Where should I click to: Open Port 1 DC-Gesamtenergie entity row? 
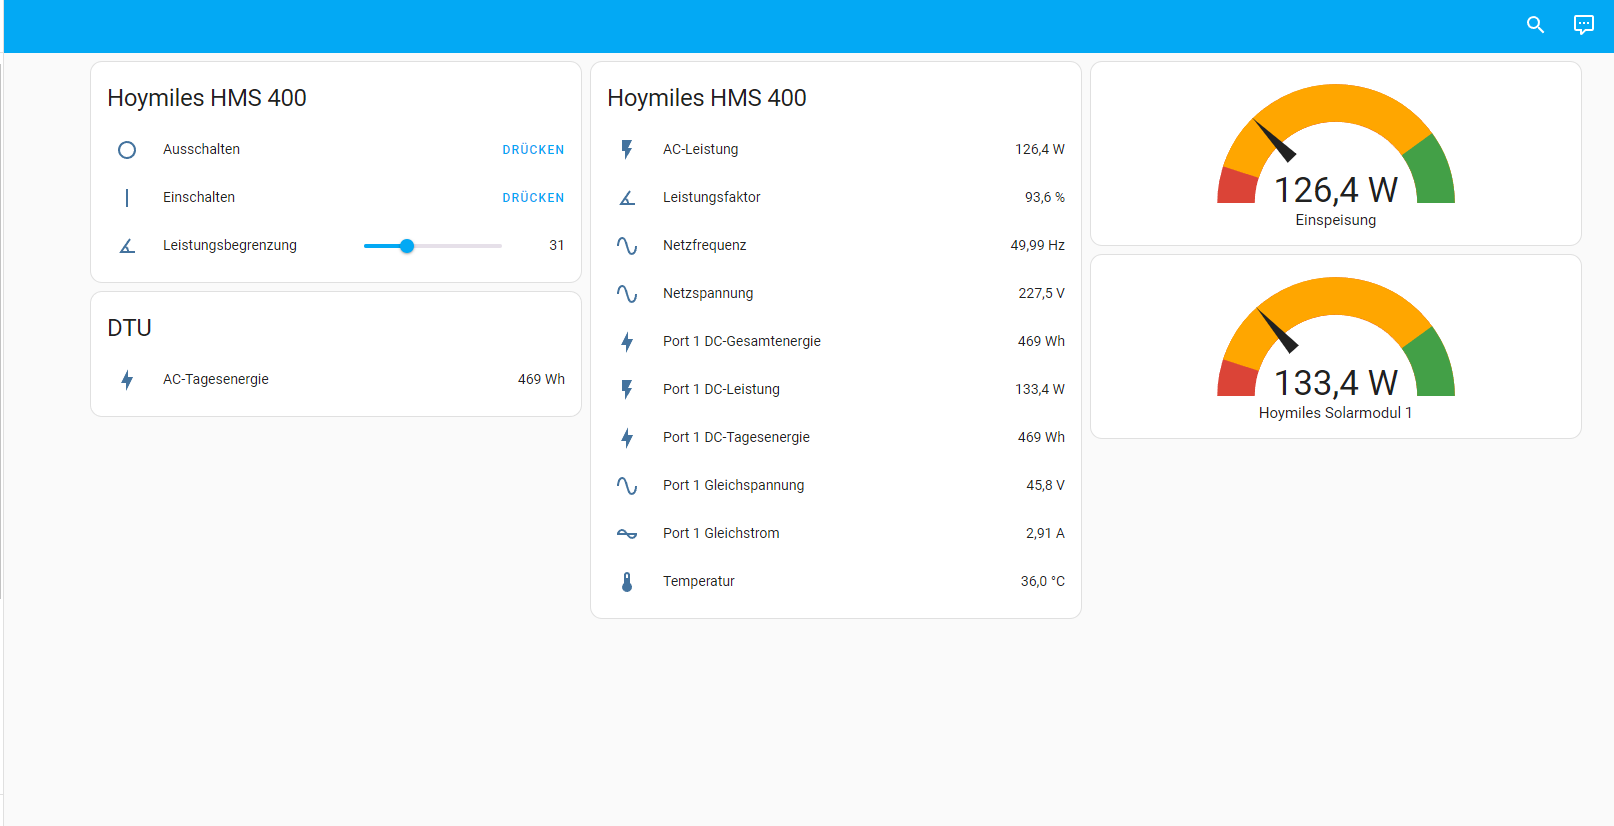click(x=836, y=342)
